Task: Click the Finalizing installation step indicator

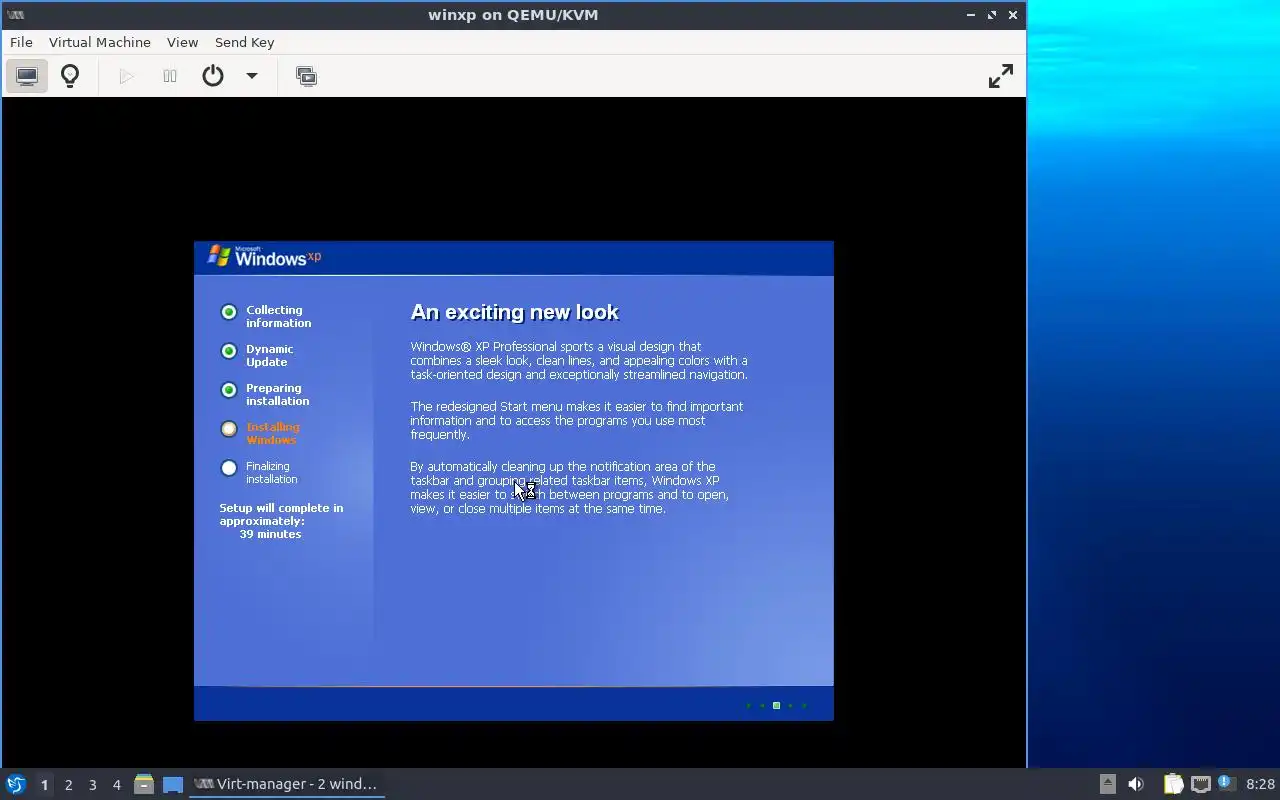Action: 229,468
